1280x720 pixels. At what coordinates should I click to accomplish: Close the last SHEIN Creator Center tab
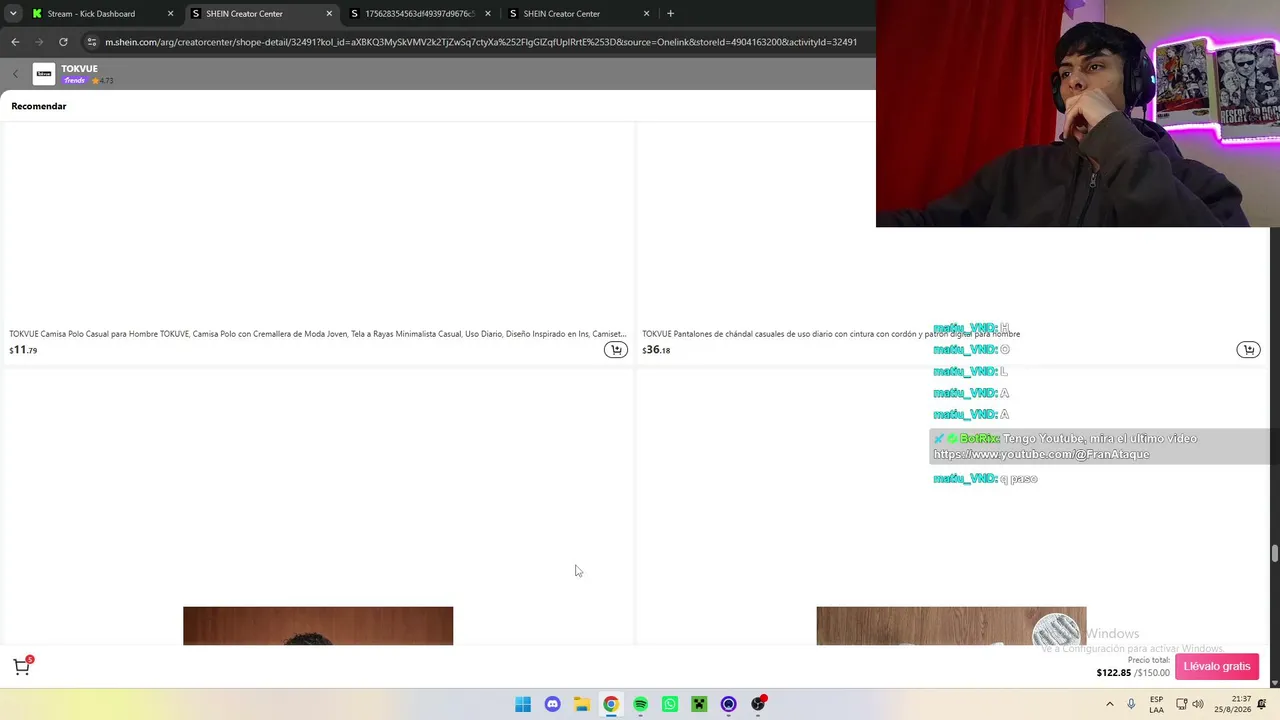coord(647,14)
